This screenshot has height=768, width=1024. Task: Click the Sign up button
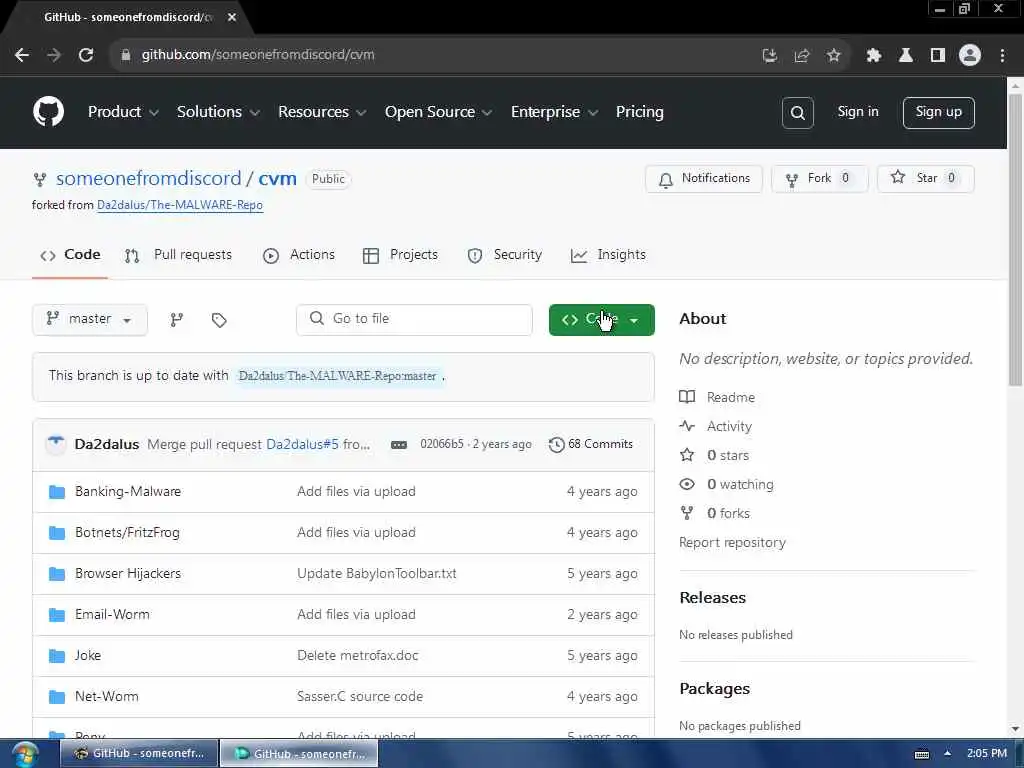(x=938, y=112)
